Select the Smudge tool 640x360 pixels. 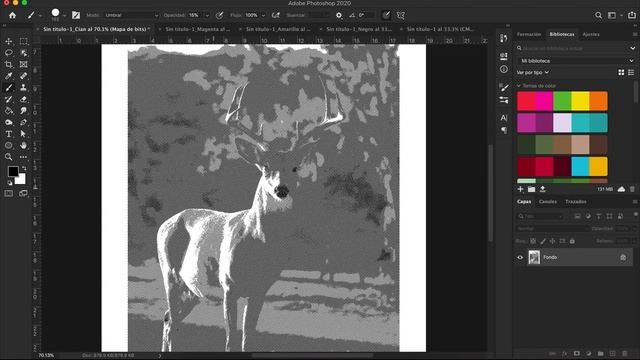click(x=23, y=111)
